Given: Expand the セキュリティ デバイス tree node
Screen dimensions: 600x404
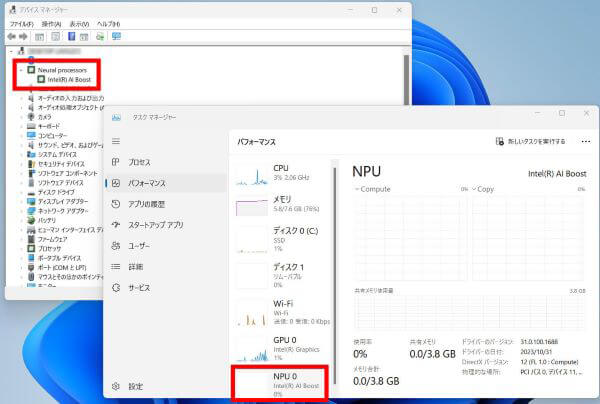Looking at the screenshot, I should click(21, 164).
